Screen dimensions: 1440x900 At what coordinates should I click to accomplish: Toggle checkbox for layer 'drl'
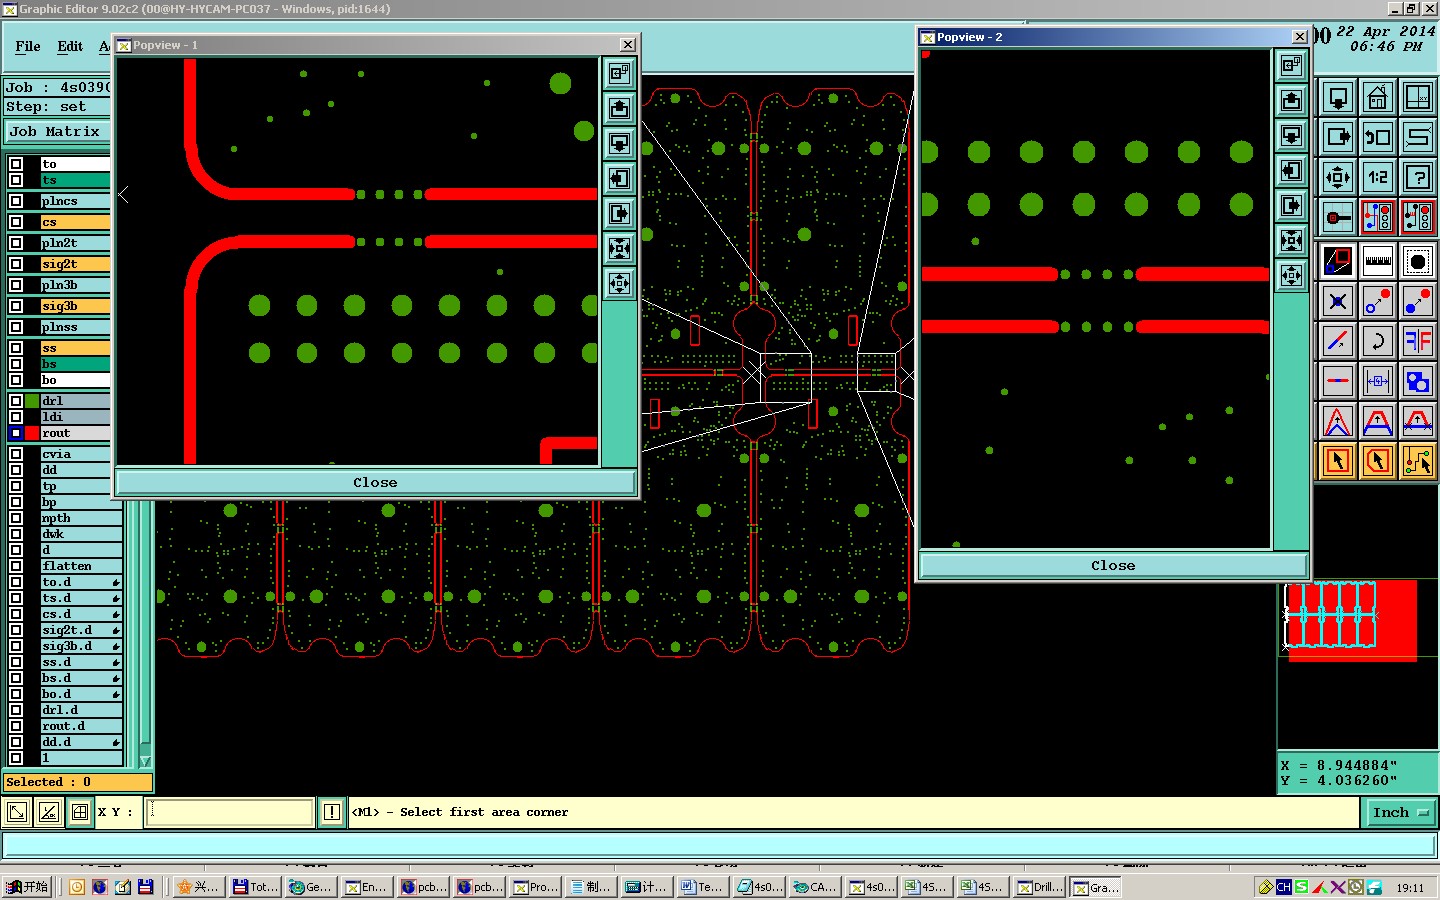(16, 401)
